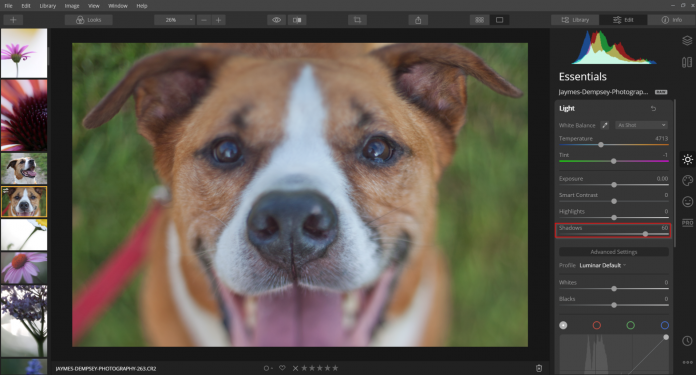Image resolution: width=696 pixels, height=375 pixels.
Task: Select the dog side-profile thumbnail
Action: [x=24, y=168]
